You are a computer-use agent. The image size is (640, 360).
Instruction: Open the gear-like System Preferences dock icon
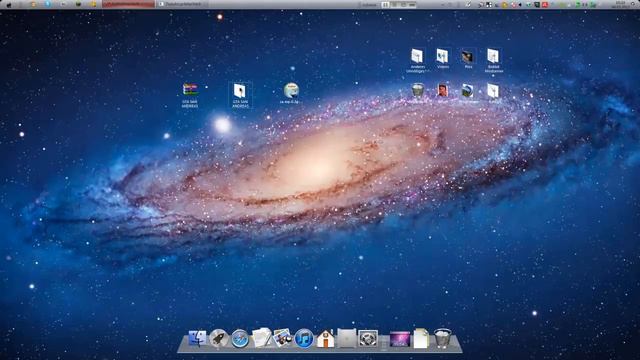(x=368, y=339)
